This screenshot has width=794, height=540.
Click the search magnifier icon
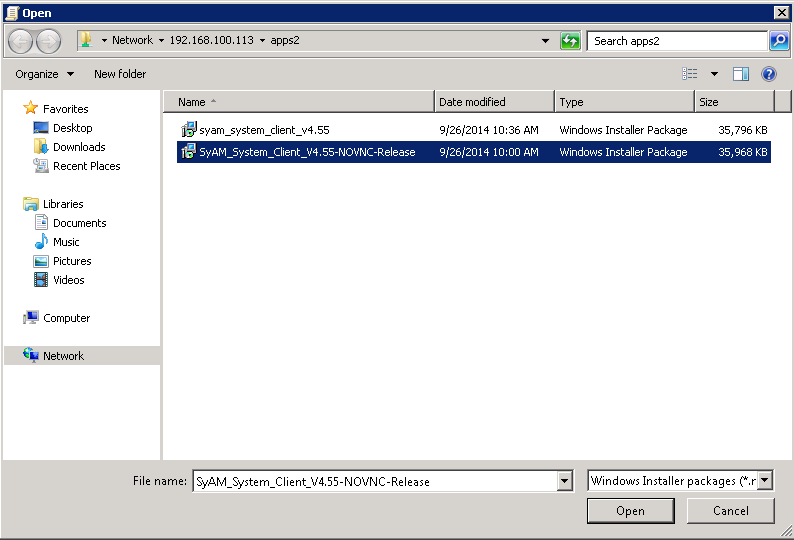pyautogui.click(x=779, y=41)
